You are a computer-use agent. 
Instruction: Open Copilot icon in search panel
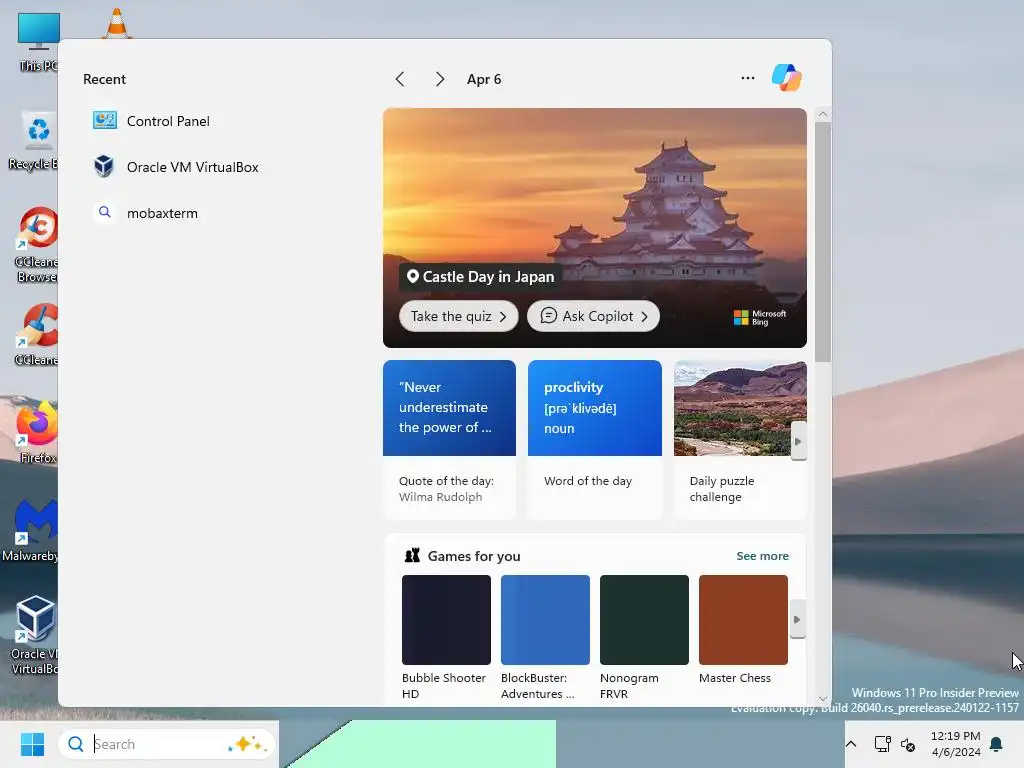pyautogui.click(x=786, y=78)
